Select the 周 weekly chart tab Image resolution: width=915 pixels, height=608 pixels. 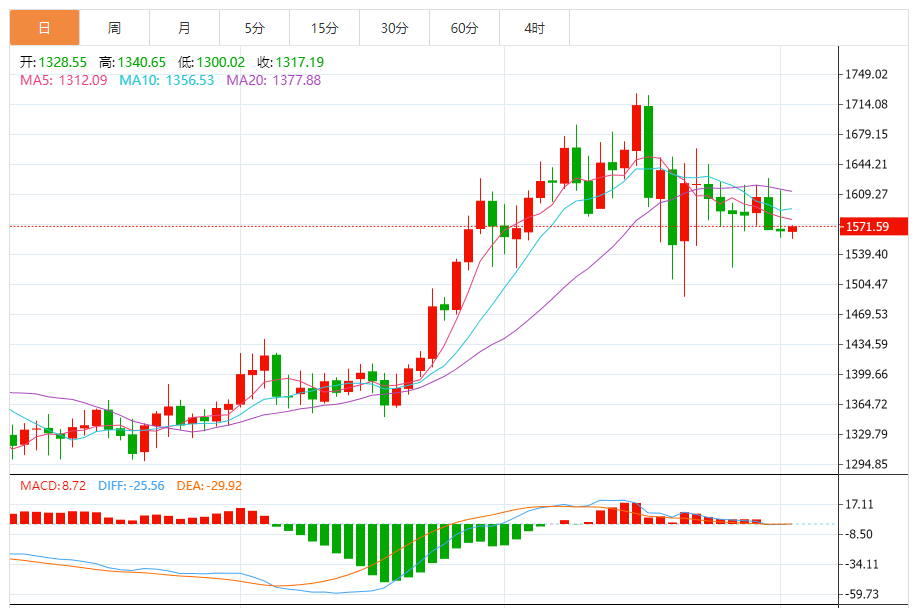(114, 28)
